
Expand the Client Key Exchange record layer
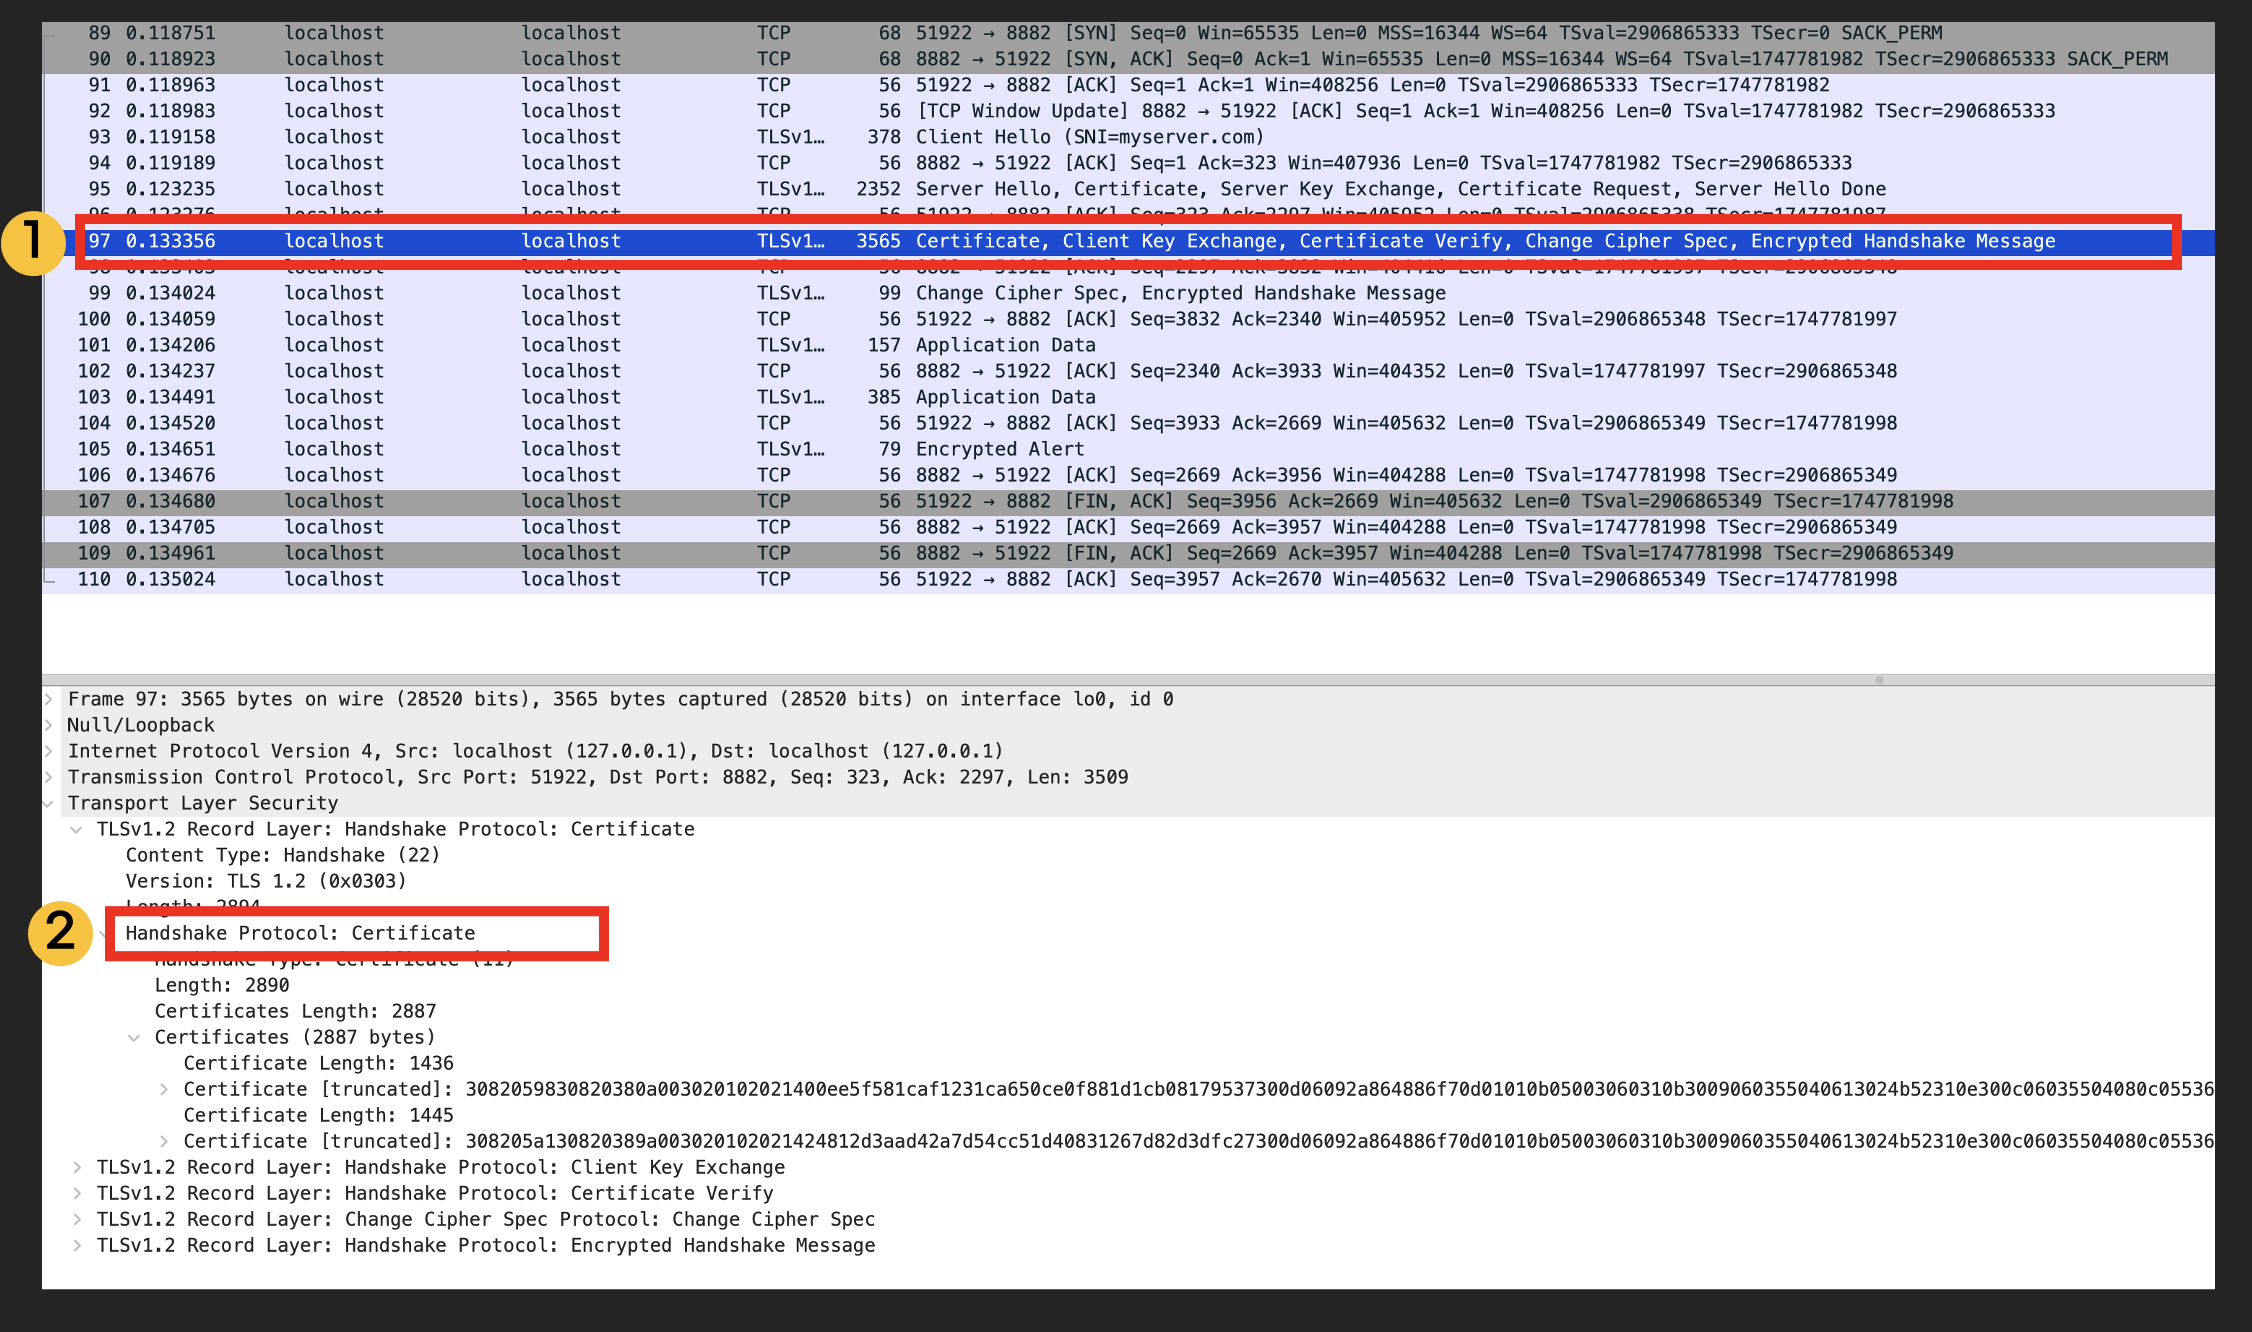(x=76, y=1167)
